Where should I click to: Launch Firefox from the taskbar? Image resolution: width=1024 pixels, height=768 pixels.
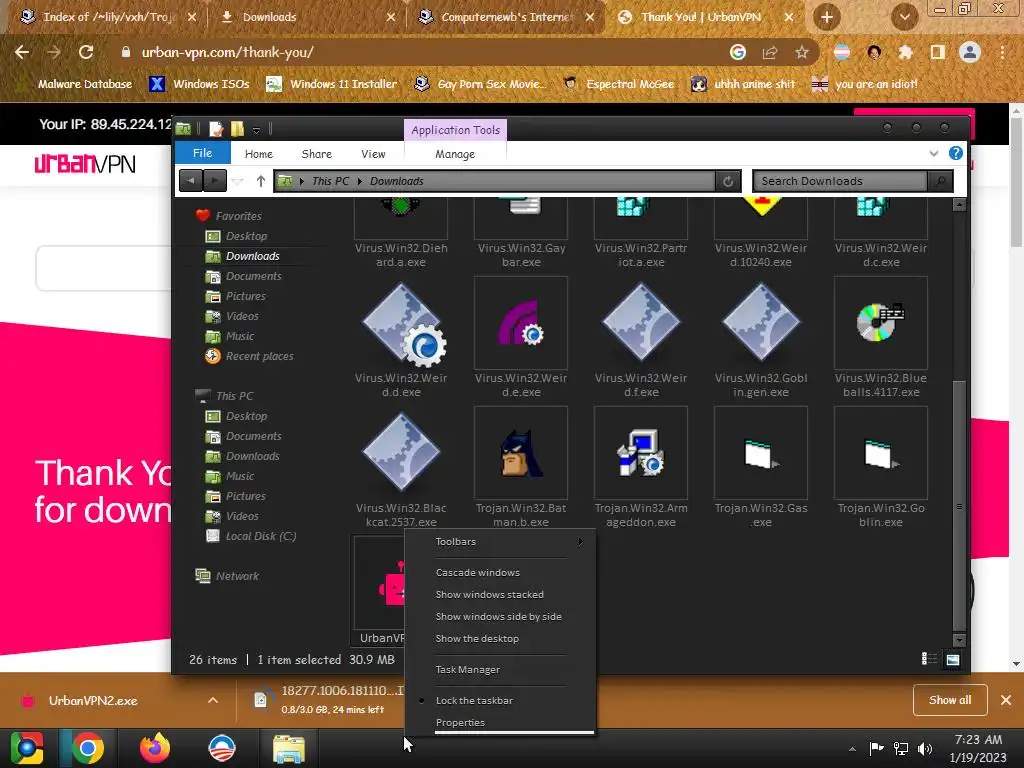click(x=155, y=748)
